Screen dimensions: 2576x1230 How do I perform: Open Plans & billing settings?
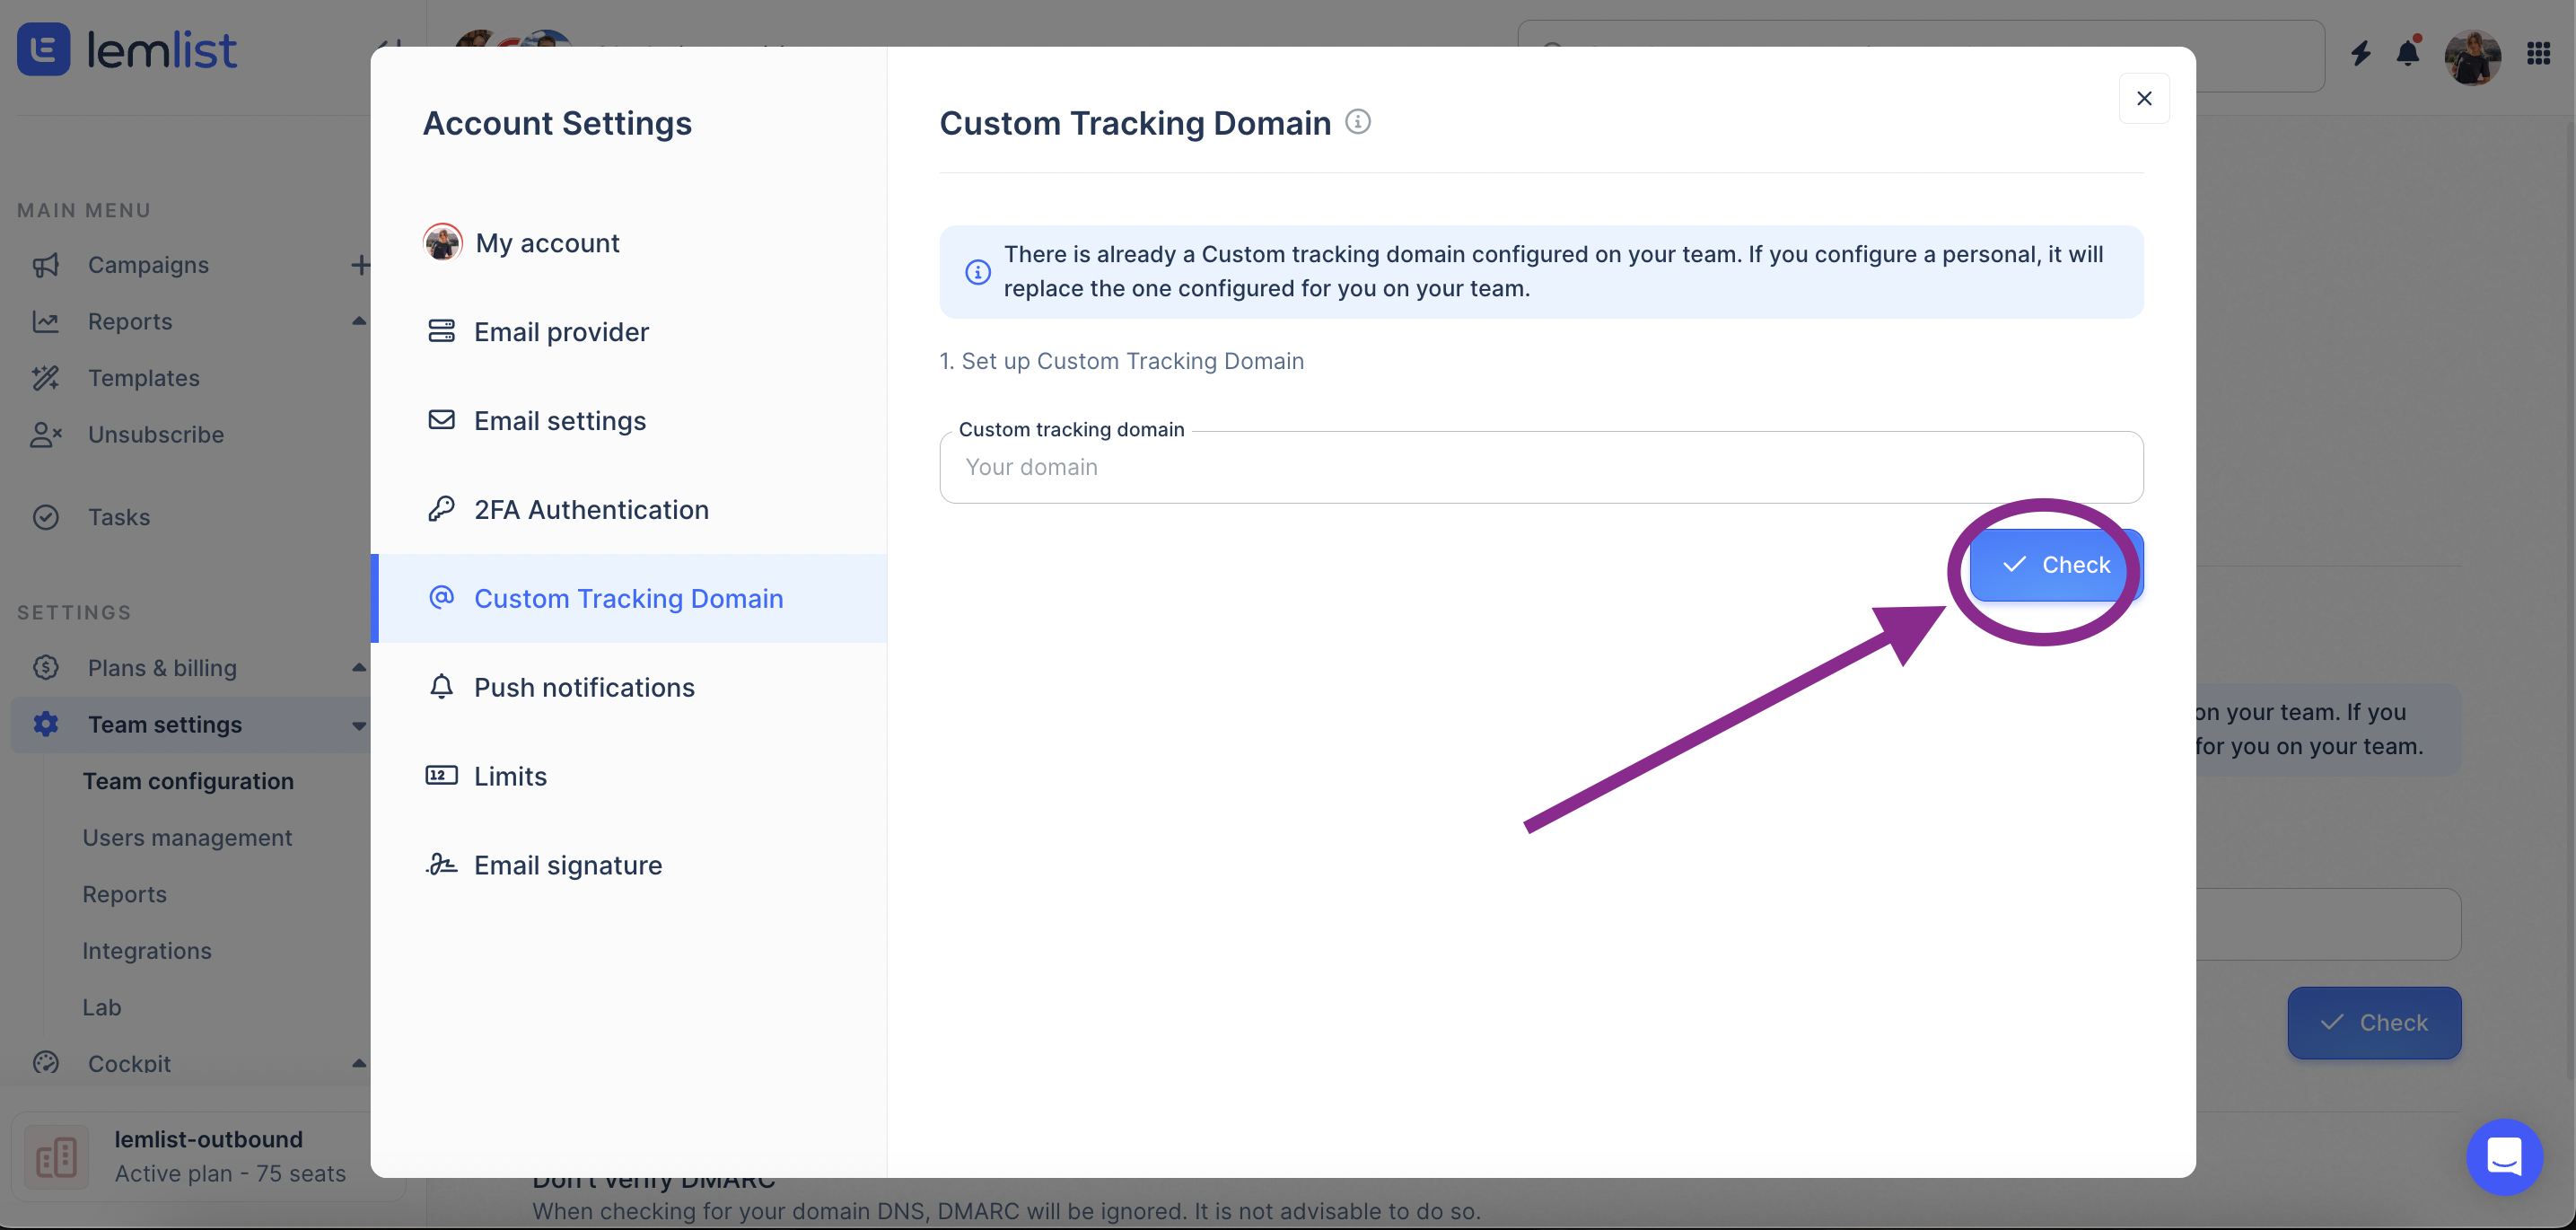coord(162,668)
